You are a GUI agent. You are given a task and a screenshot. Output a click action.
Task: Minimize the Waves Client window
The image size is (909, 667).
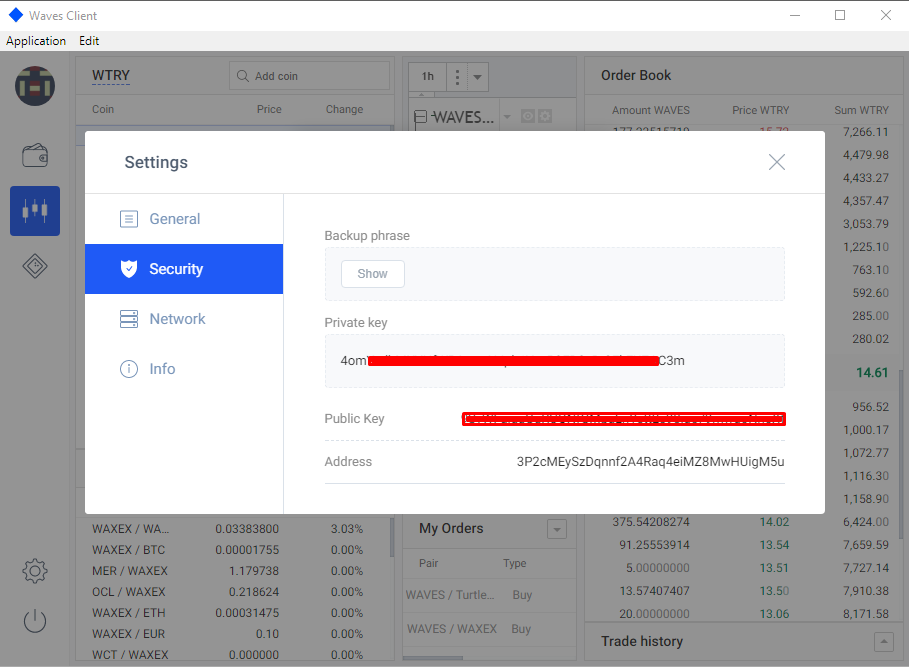tap(795, 16)
